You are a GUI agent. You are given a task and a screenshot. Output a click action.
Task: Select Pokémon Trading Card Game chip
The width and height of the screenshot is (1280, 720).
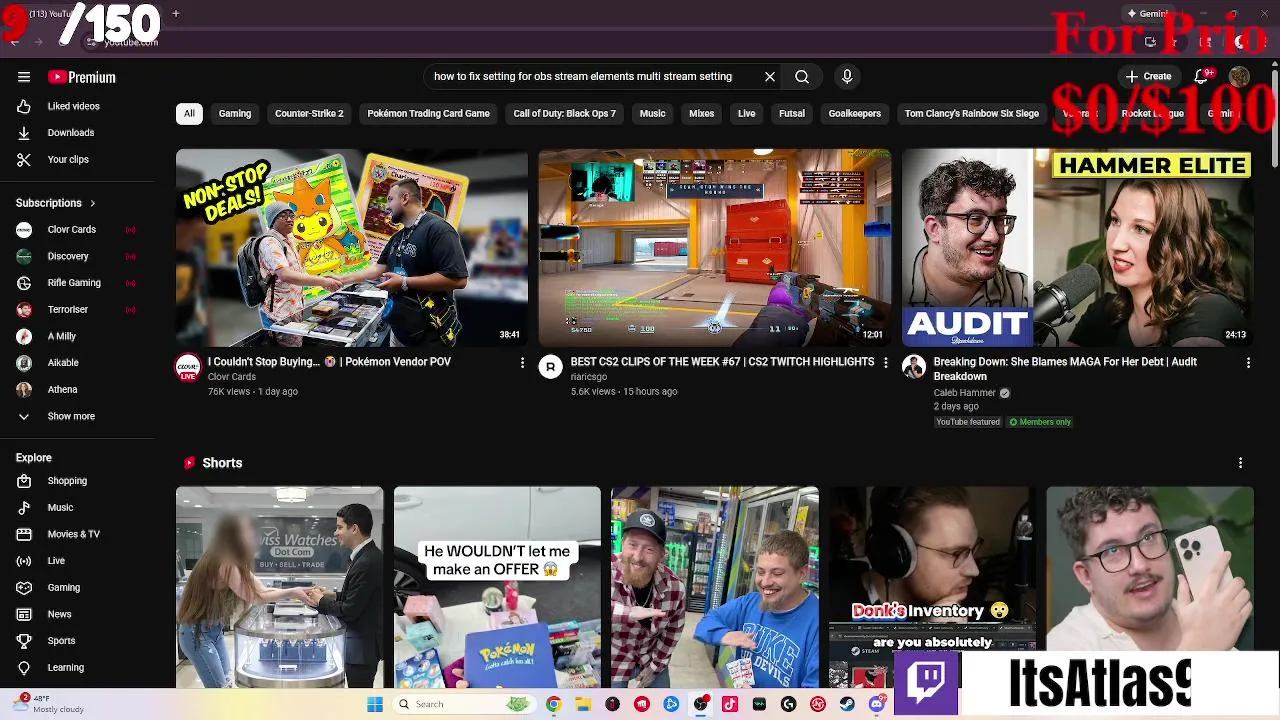(428, 113)
